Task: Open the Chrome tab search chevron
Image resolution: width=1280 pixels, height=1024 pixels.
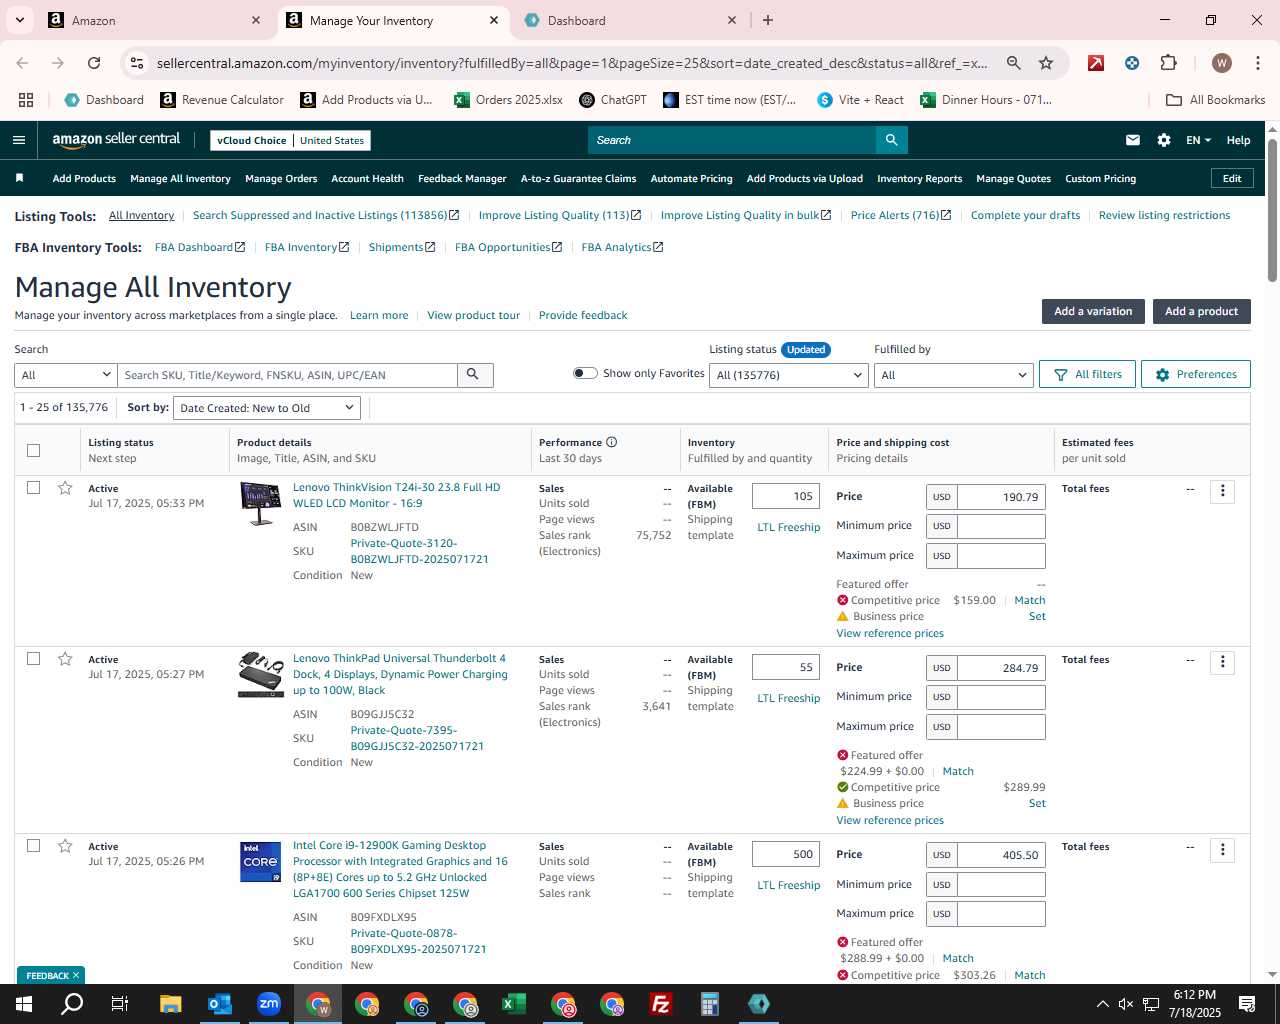Action: pyautogui.click(x=20, y=20)
